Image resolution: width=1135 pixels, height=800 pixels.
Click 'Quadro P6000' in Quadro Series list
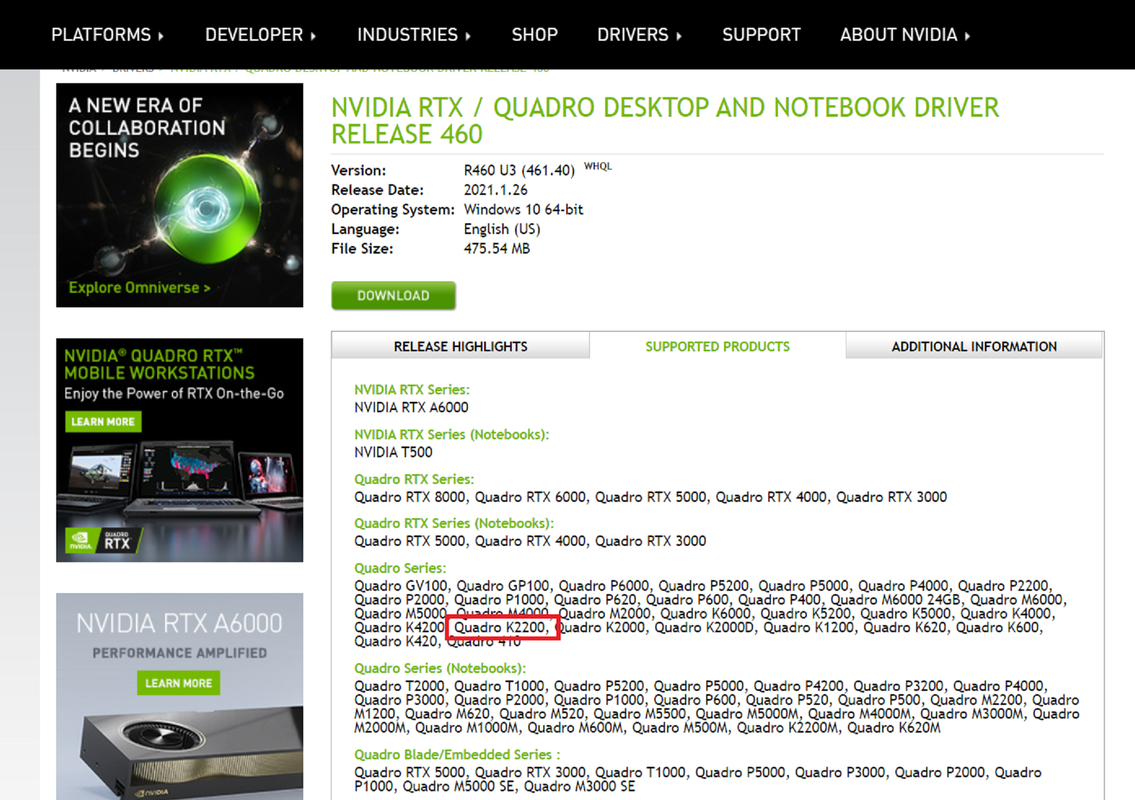[604, 586]
